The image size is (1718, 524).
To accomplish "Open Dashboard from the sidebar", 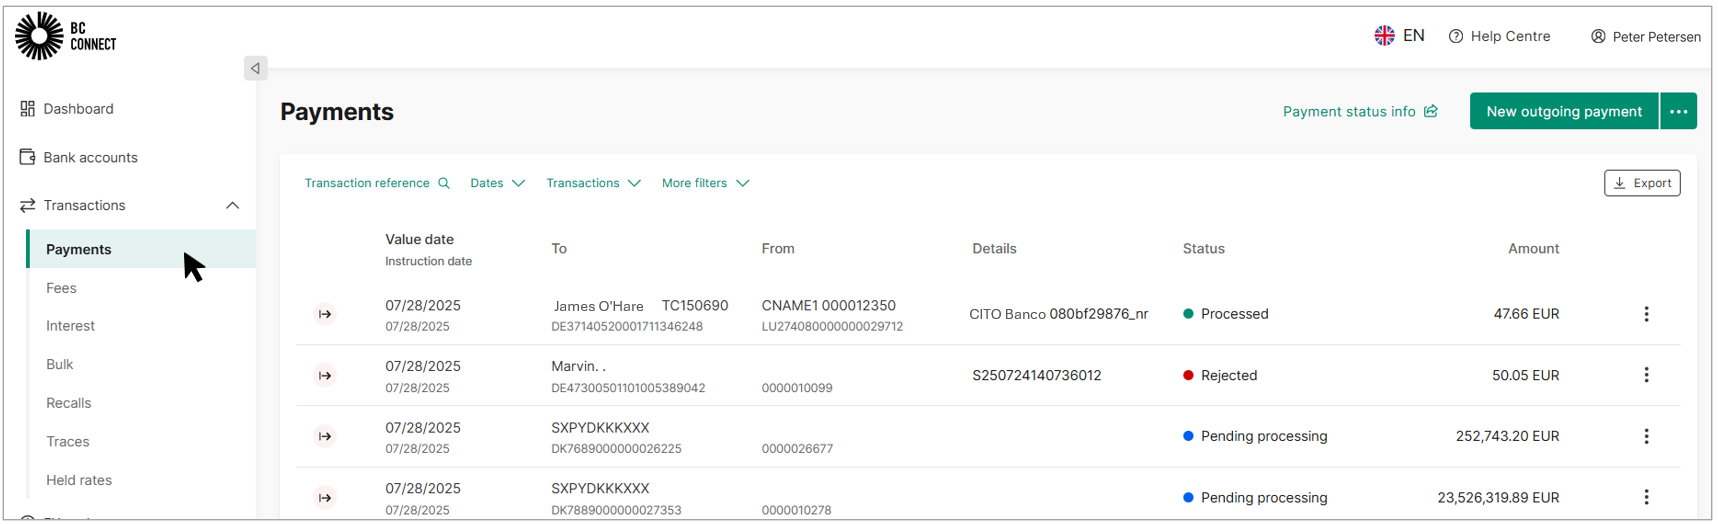I will (x=67, y=108).
